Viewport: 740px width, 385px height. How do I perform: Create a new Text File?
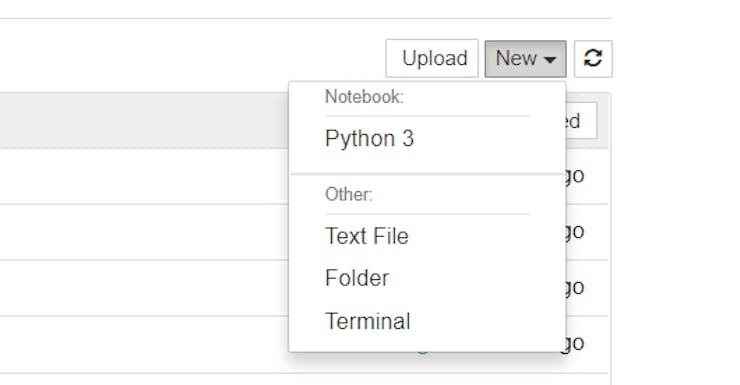click(367, 236)
